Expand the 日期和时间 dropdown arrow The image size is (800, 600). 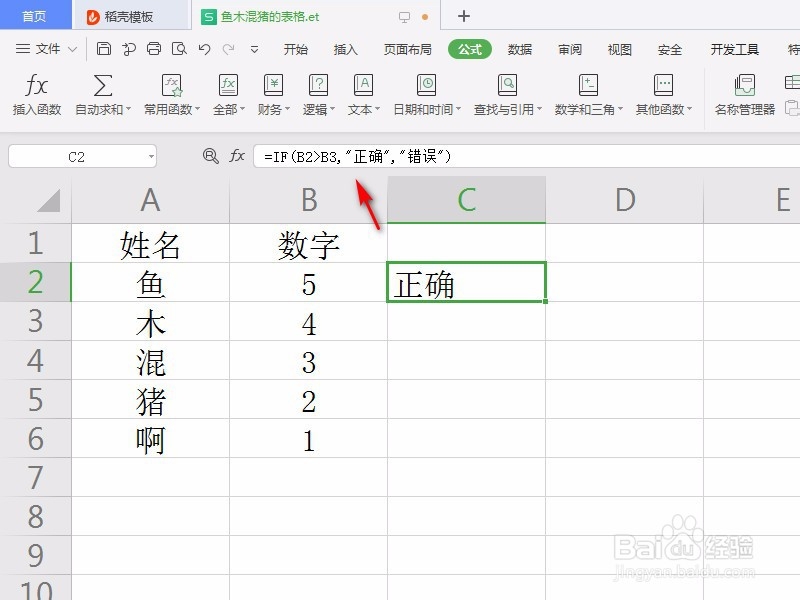click(458, 109)
